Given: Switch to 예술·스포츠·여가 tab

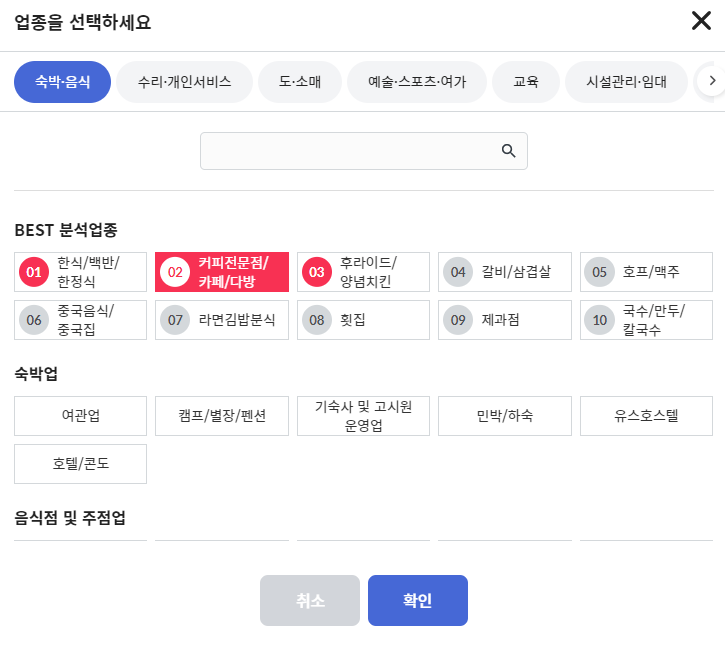Looking at the screenshot, I should (x=417, y=82).
